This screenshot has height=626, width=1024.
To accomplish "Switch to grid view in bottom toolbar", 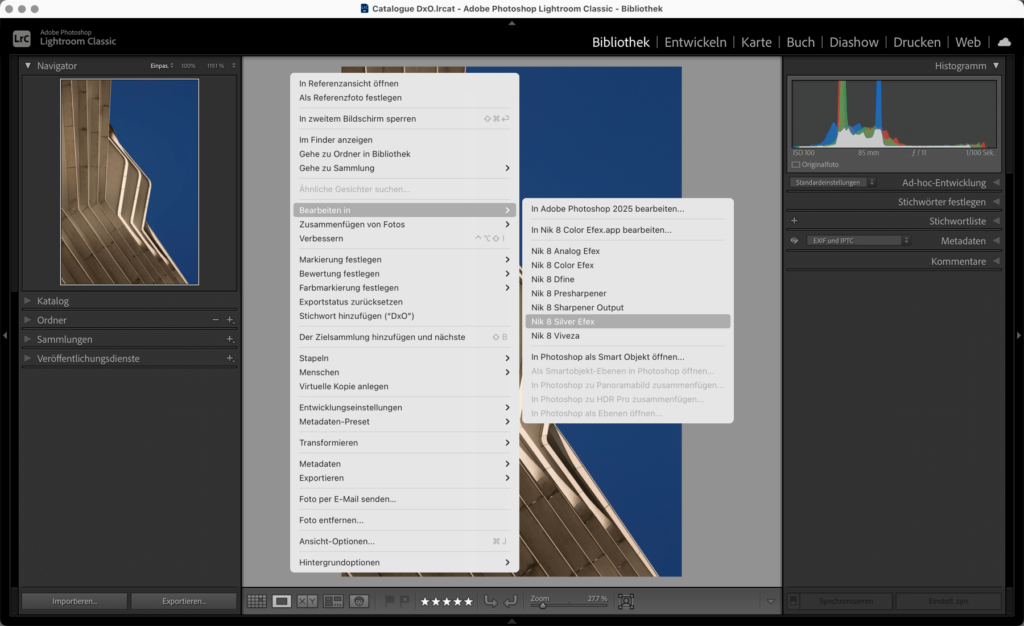I will click(x=257, y=601).
